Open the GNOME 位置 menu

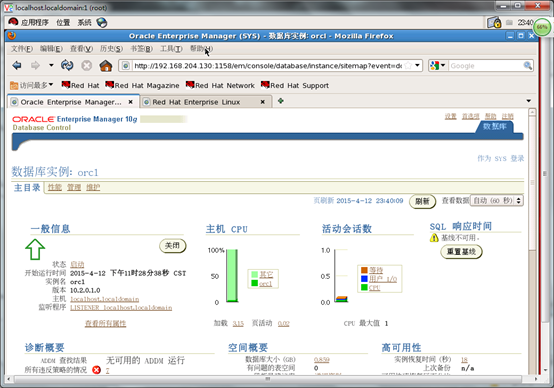click(63, 22)
